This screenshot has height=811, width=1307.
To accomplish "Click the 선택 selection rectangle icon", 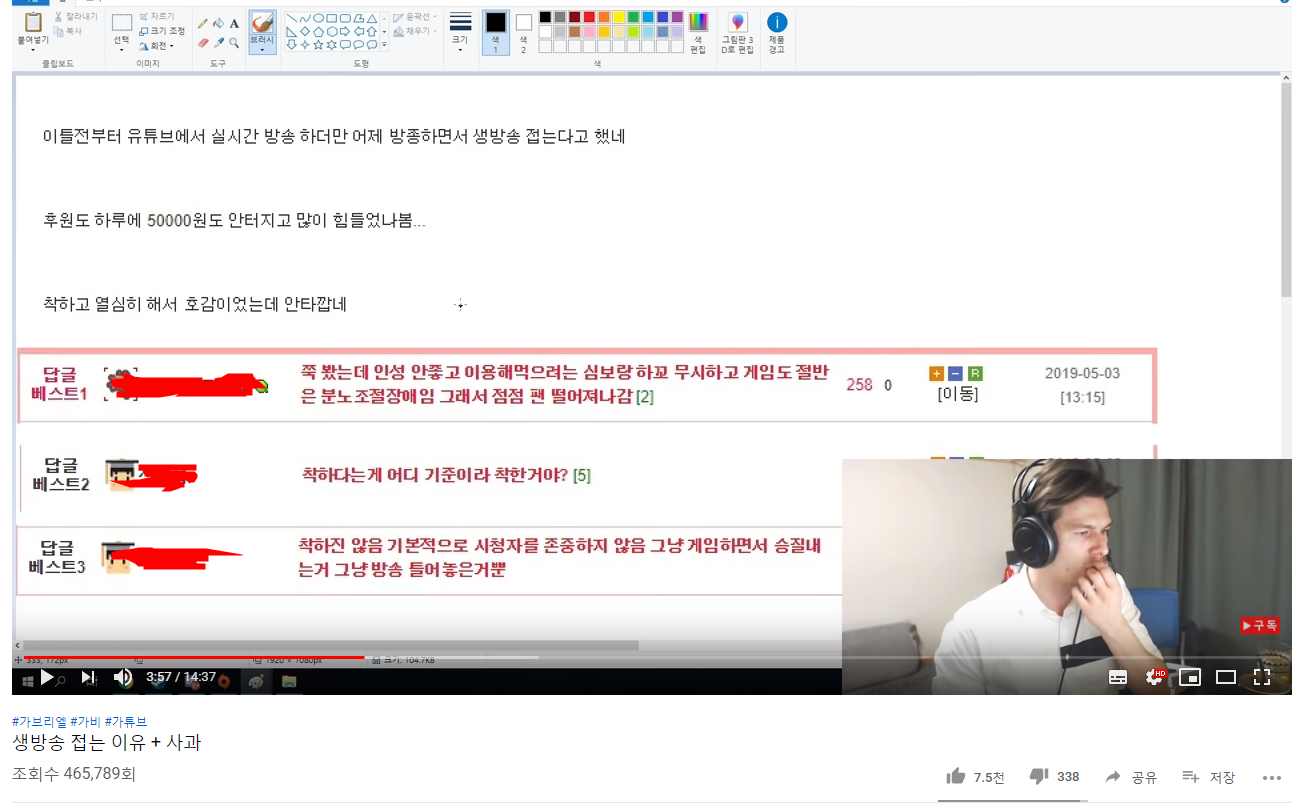I will (122, 22).
